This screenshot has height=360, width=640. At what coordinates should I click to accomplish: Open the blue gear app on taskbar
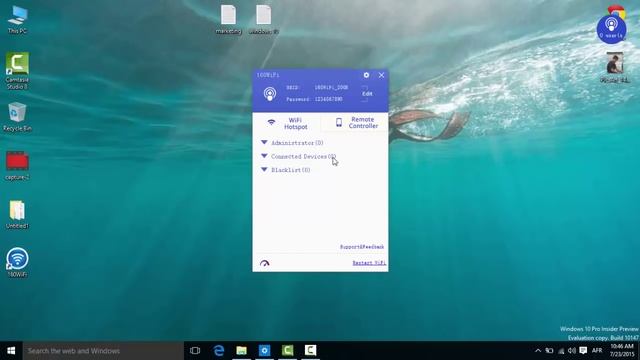point(264,351)
